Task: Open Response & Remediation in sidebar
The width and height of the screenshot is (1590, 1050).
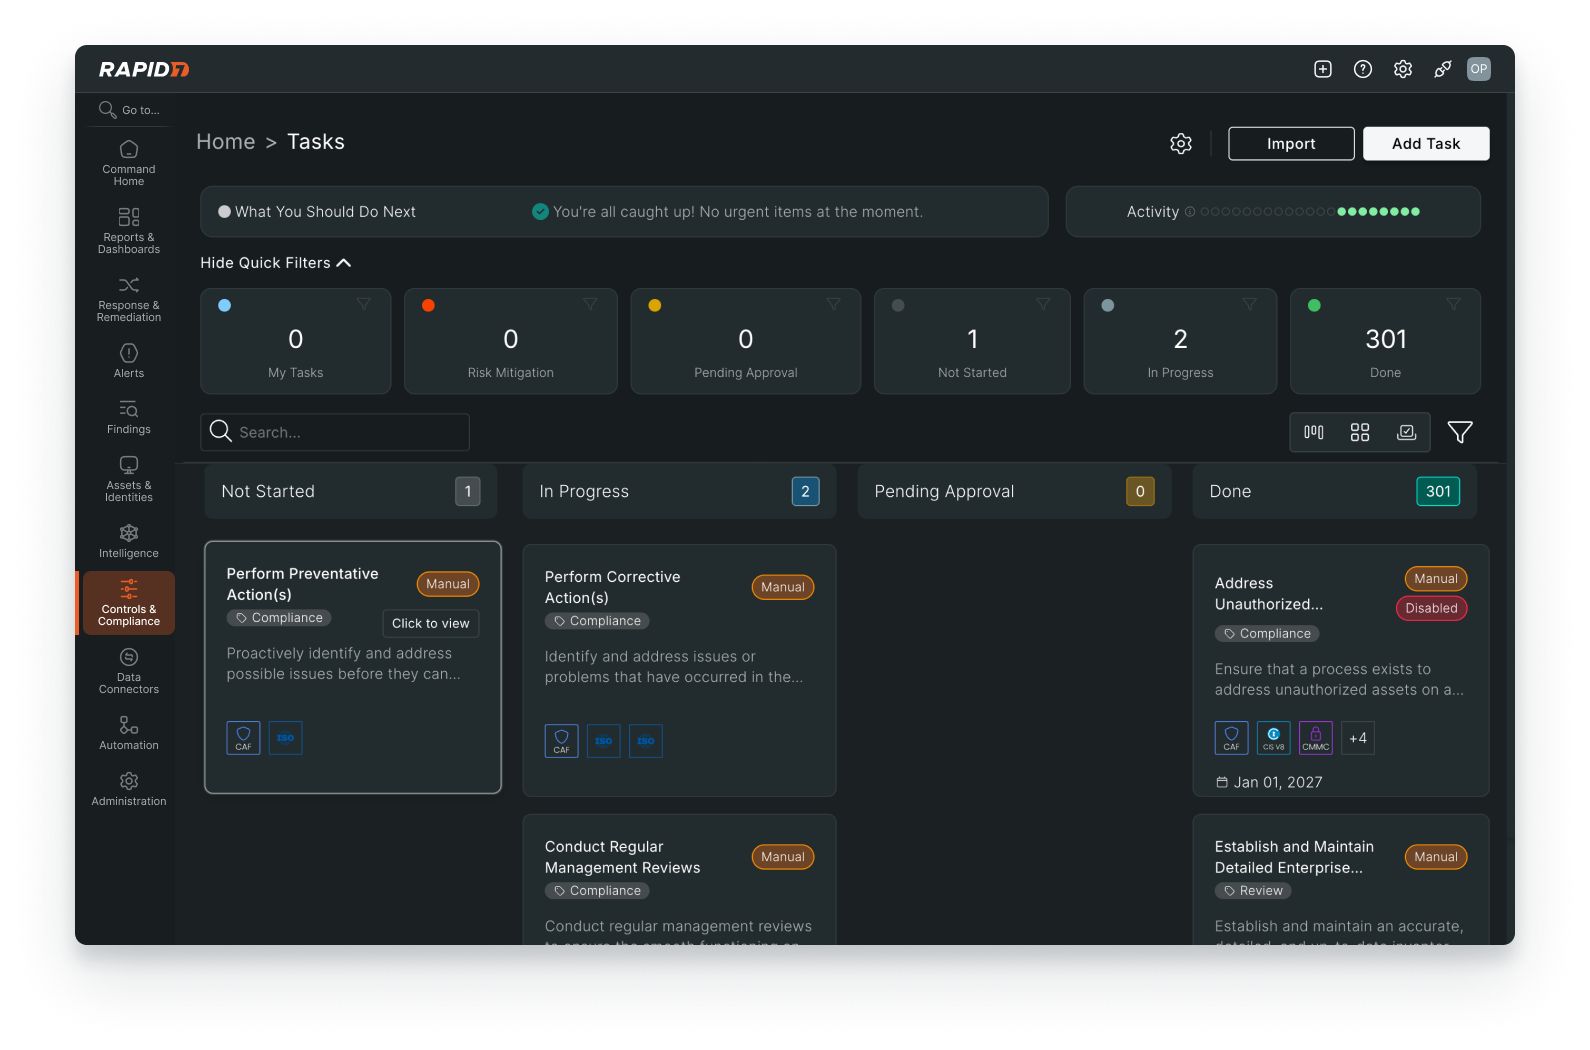Action: [x=129, y=298]
